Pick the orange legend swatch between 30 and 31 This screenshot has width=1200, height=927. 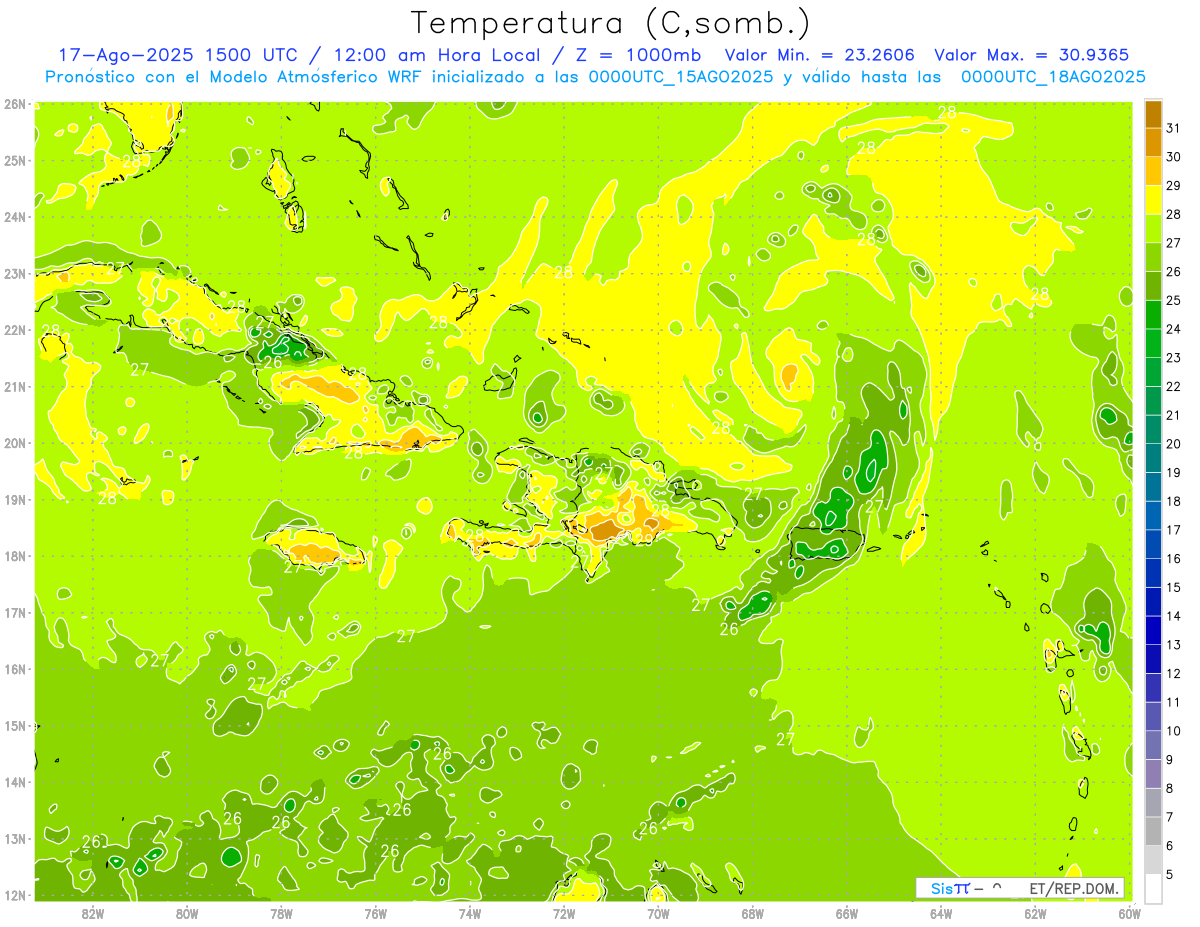coord(1153,142)
